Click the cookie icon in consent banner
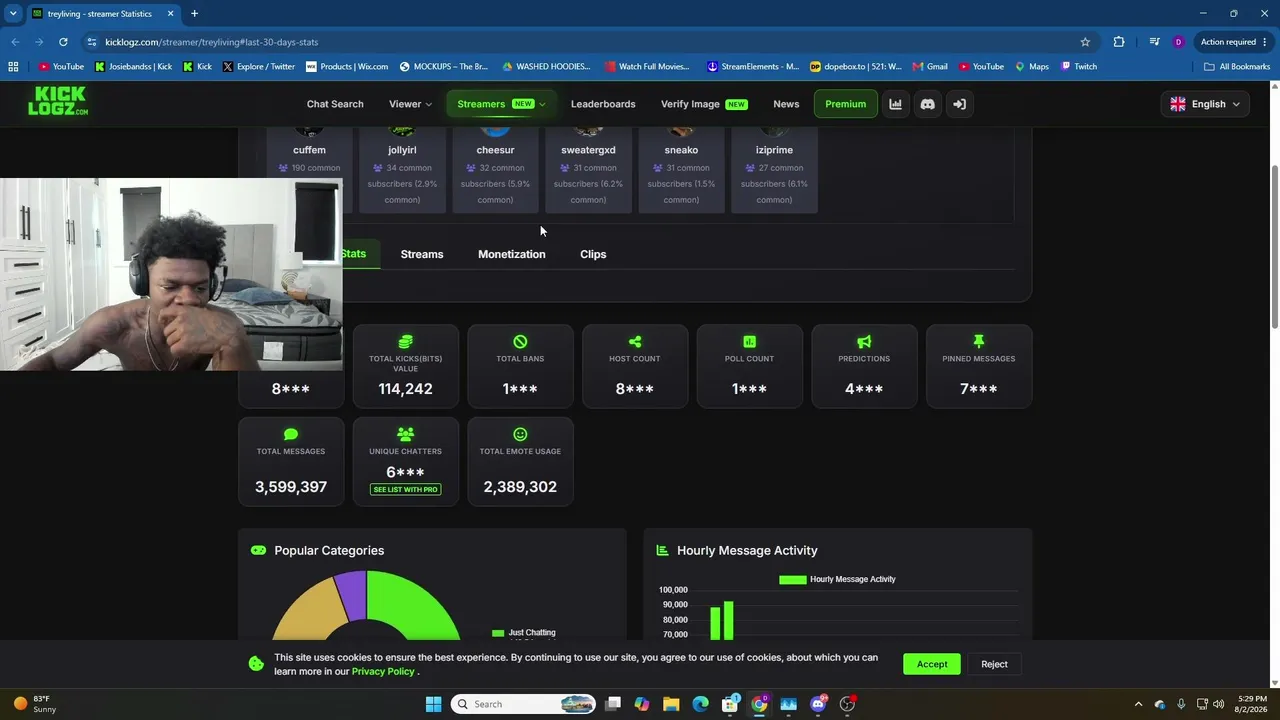This screenshot has height=720, width=1280. click(x=256, y=663)
